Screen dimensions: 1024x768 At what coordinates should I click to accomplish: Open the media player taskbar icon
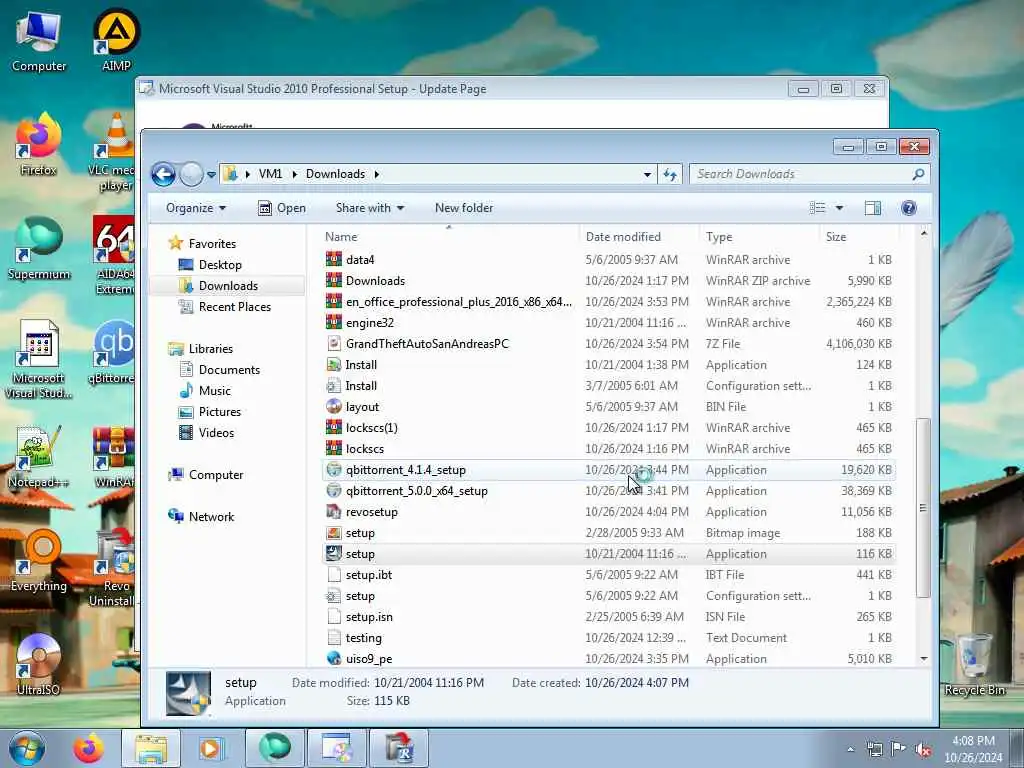point(211,748)
